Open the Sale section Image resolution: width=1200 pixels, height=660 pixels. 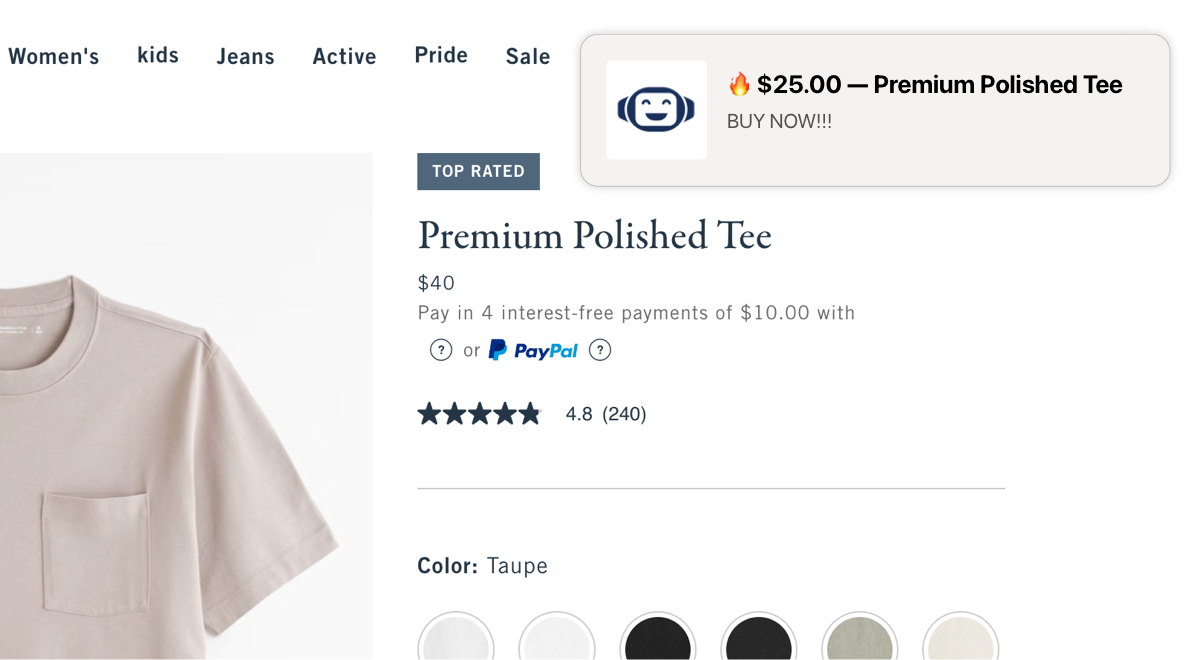pos(528,57)
